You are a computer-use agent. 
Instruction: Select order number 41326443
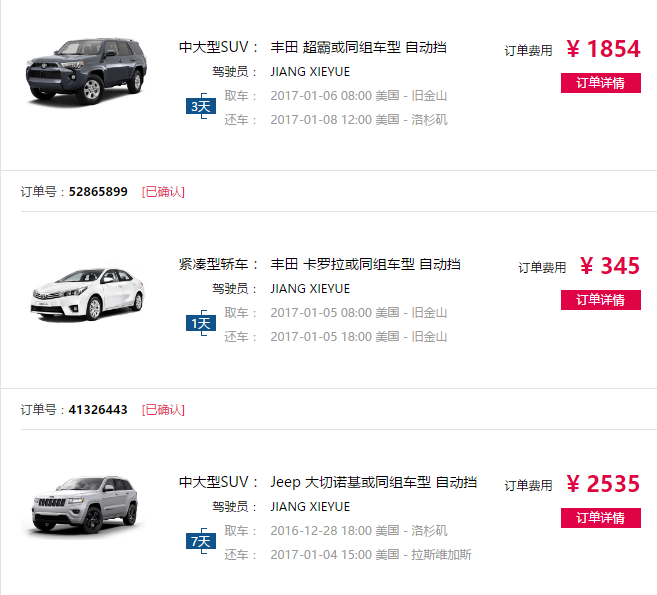pyautogui.click(x=98, y=409)
